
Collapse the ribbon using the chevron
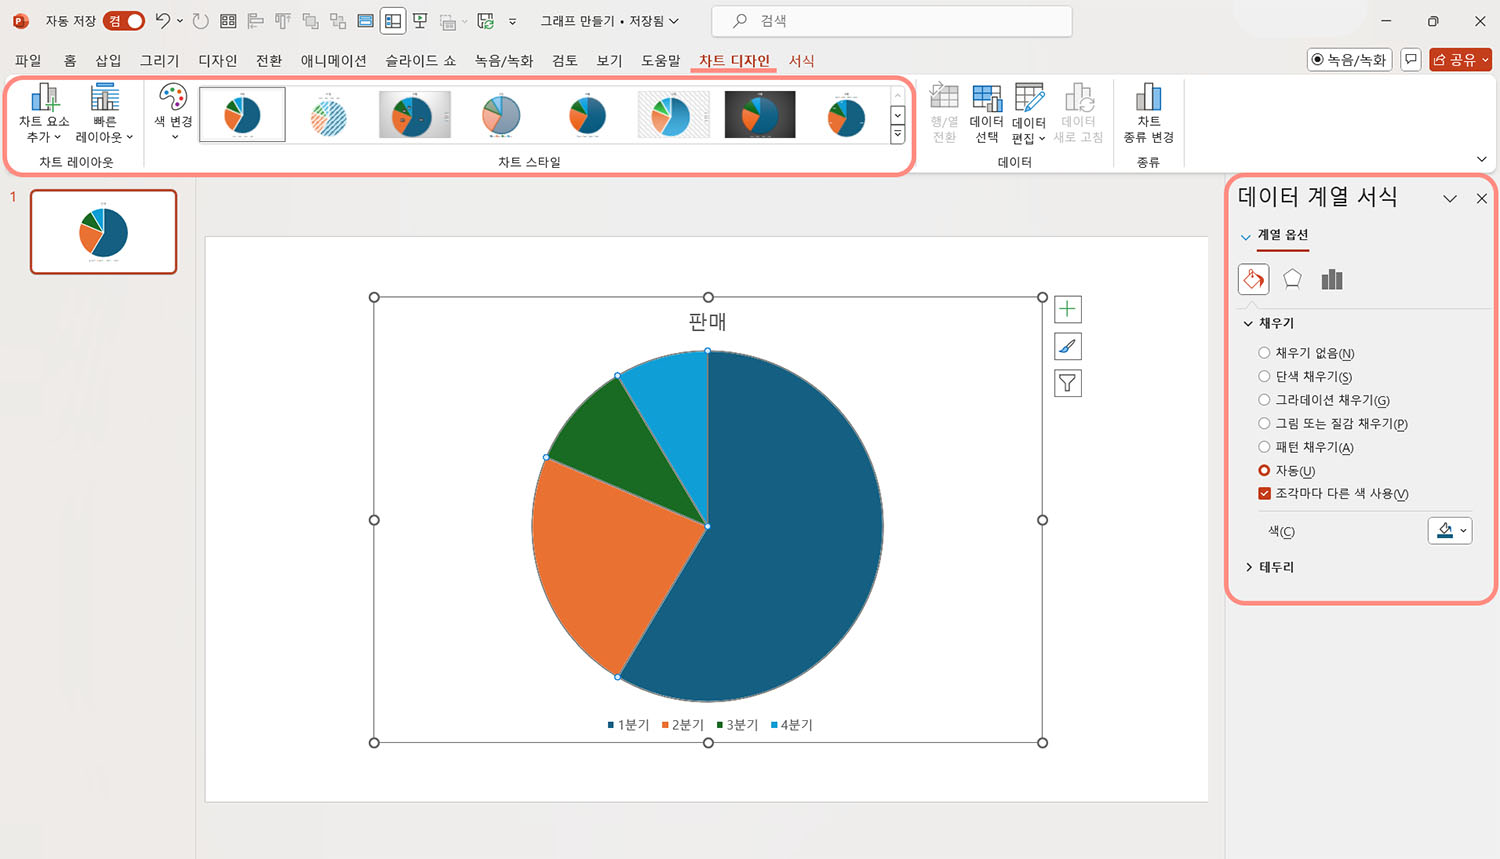point(1481,159)
